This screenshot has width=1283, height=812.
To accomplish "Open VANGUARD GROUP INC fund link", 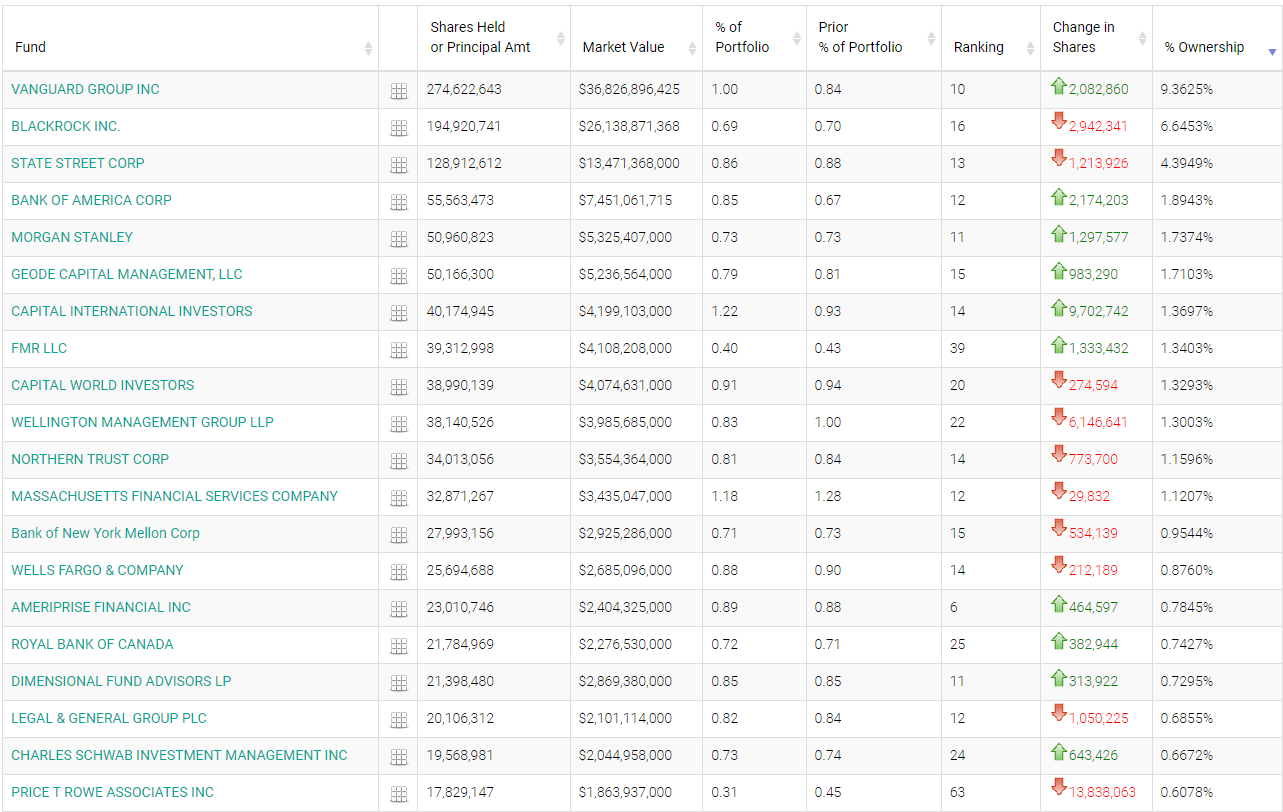I will [x=85, y=89].
